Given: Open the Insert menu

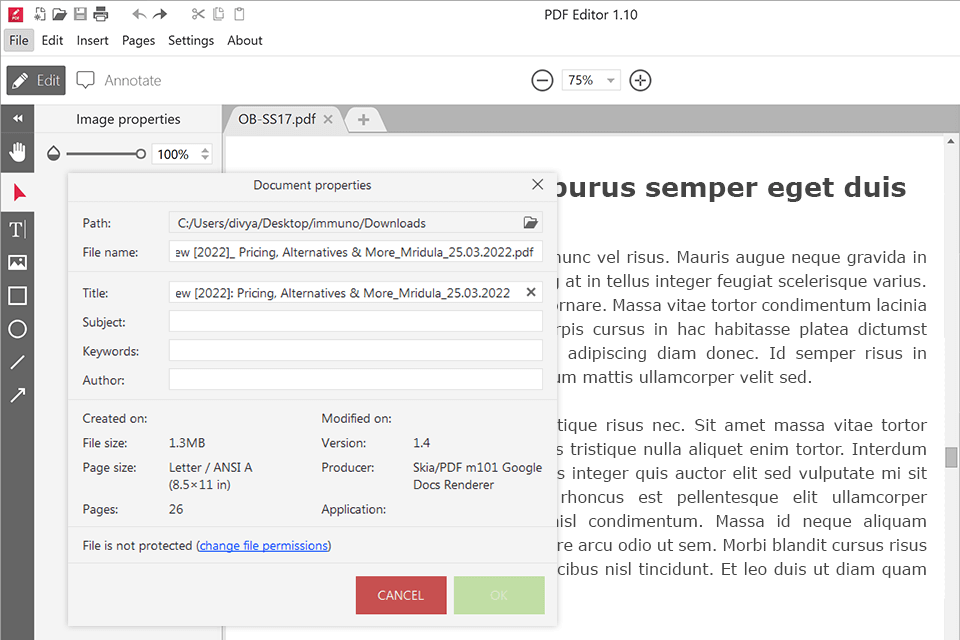Looking at the screenshot, I should click(92, 40).
